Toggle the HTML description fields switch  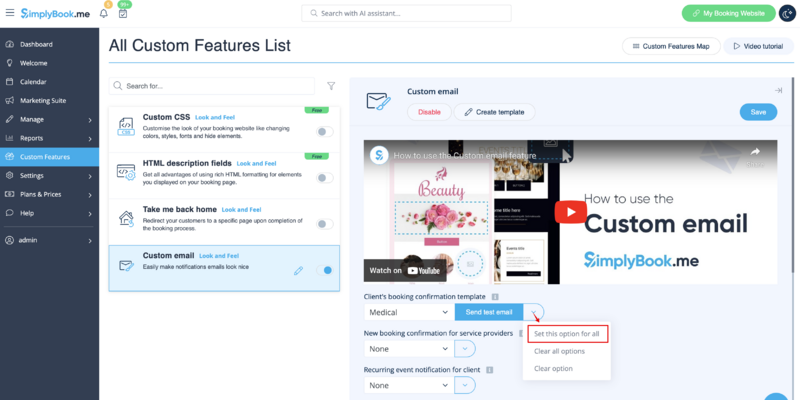[x=324, y=178]
